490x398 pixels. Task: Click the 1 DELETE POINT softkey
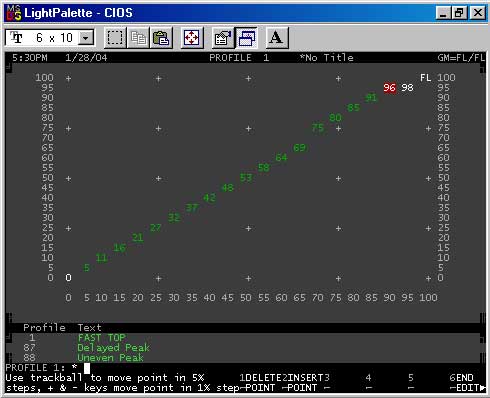click(x=261, y=383)
